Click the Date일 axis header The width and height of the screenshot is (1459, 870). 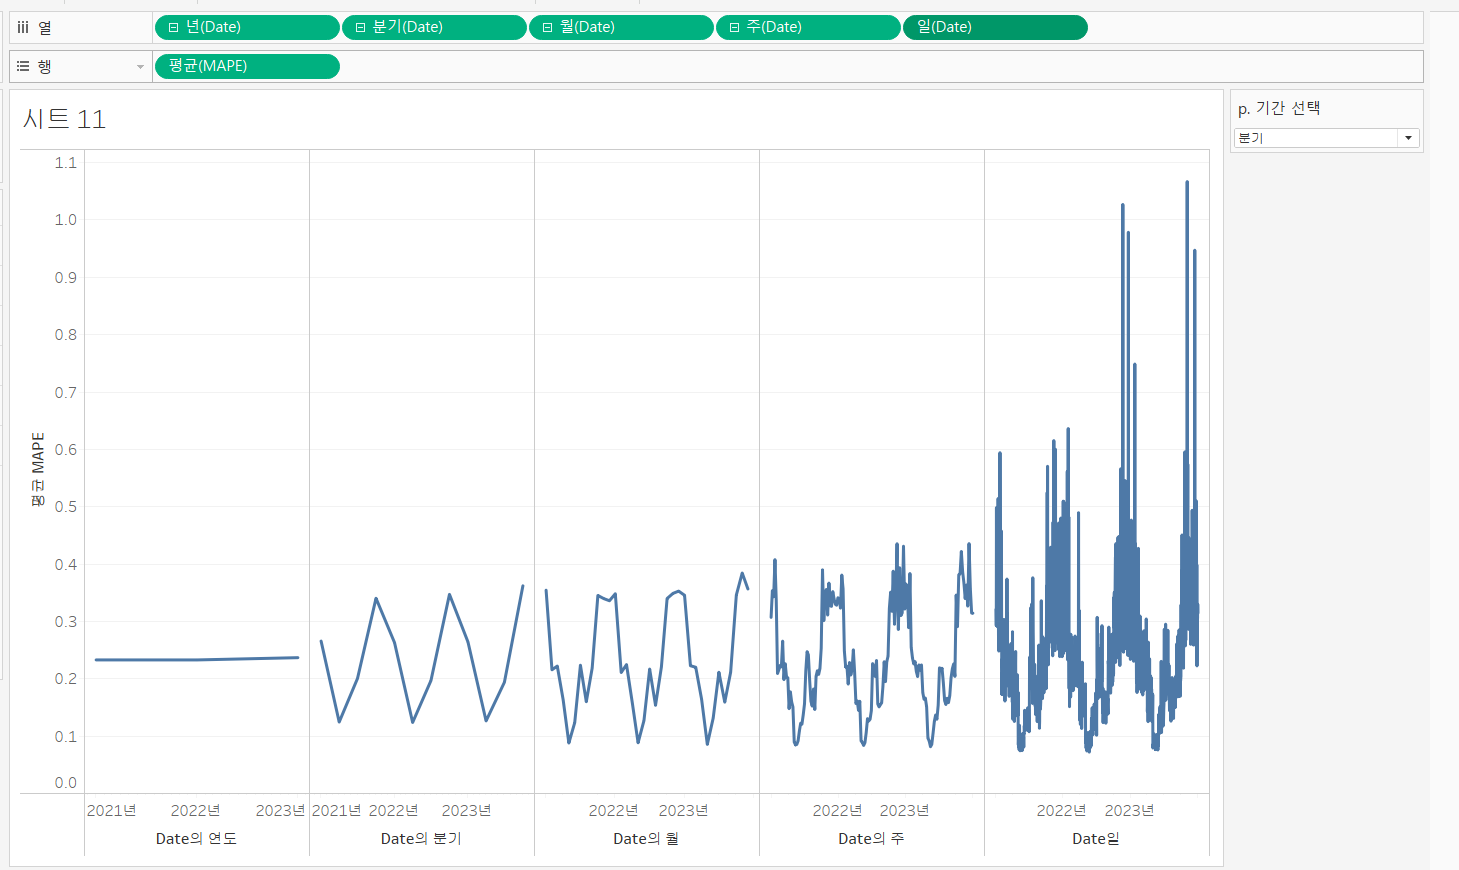pyautogui.click(x=1096, y=838)
